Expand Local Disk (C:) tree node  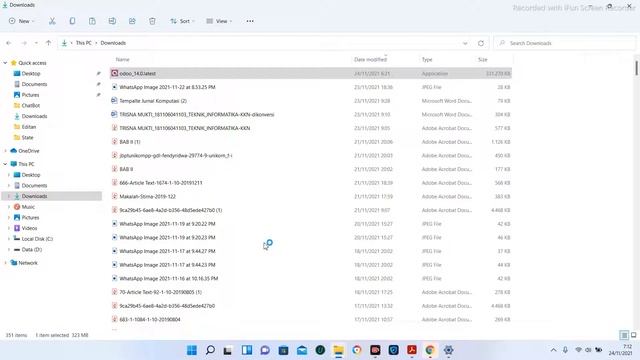click(x=9, y=239)
